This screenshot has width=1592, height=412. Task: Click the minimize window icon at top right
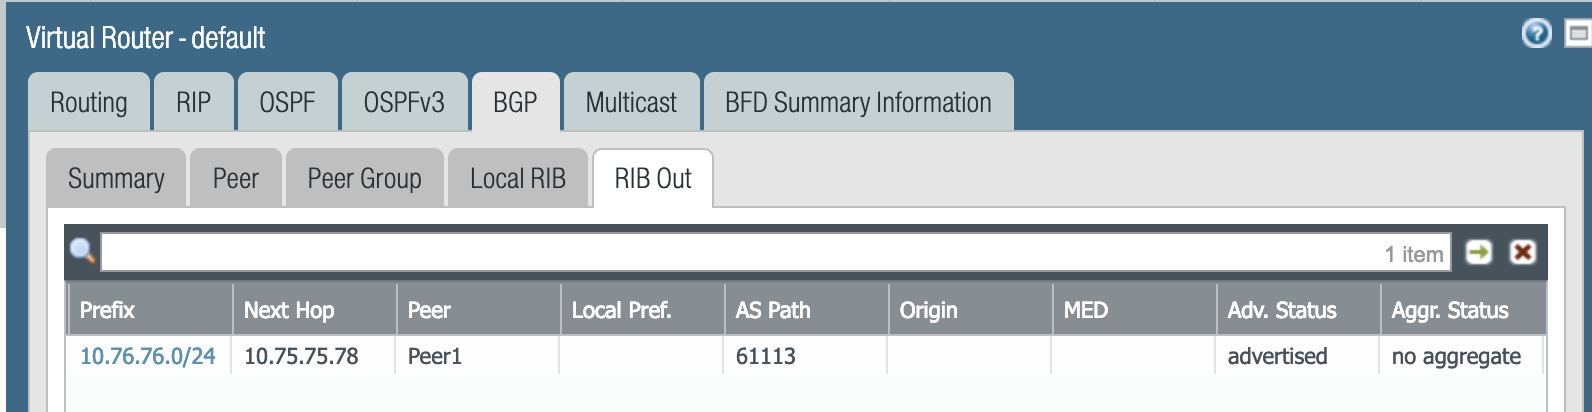pos(1578,34)
